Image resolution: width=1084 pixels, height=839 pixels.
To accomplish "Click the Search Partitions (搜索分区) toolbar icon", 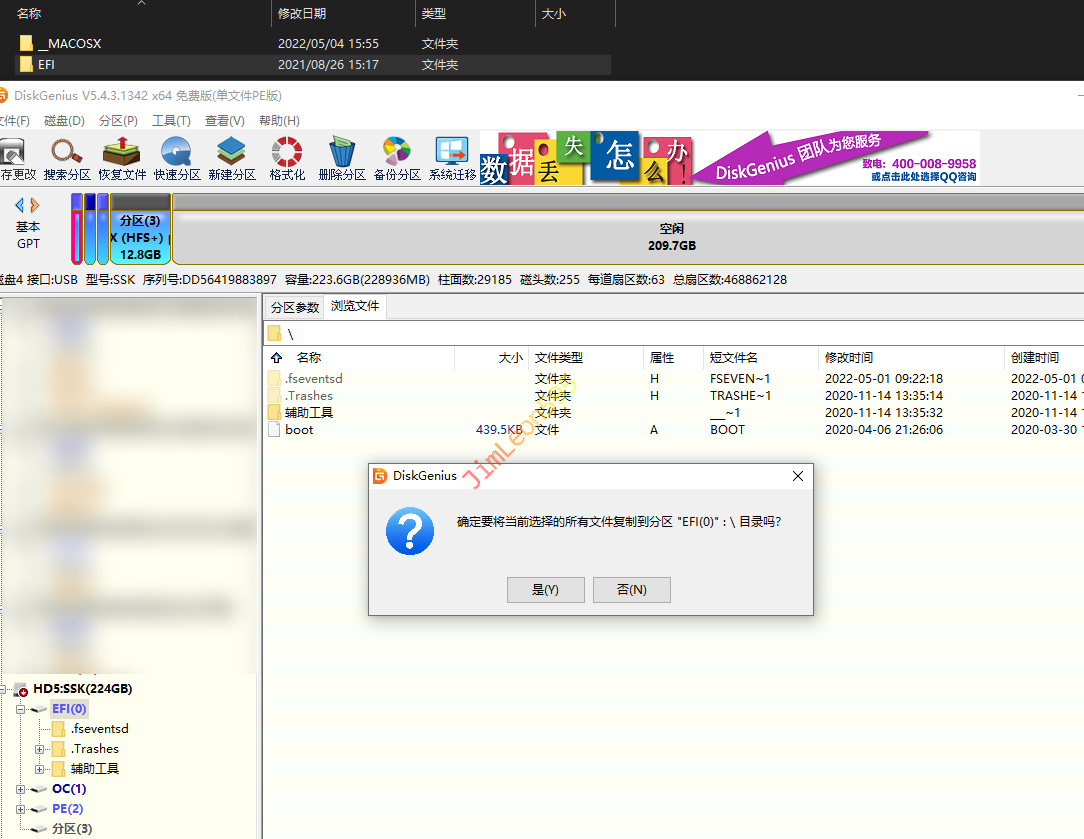I will coord(67,158).
